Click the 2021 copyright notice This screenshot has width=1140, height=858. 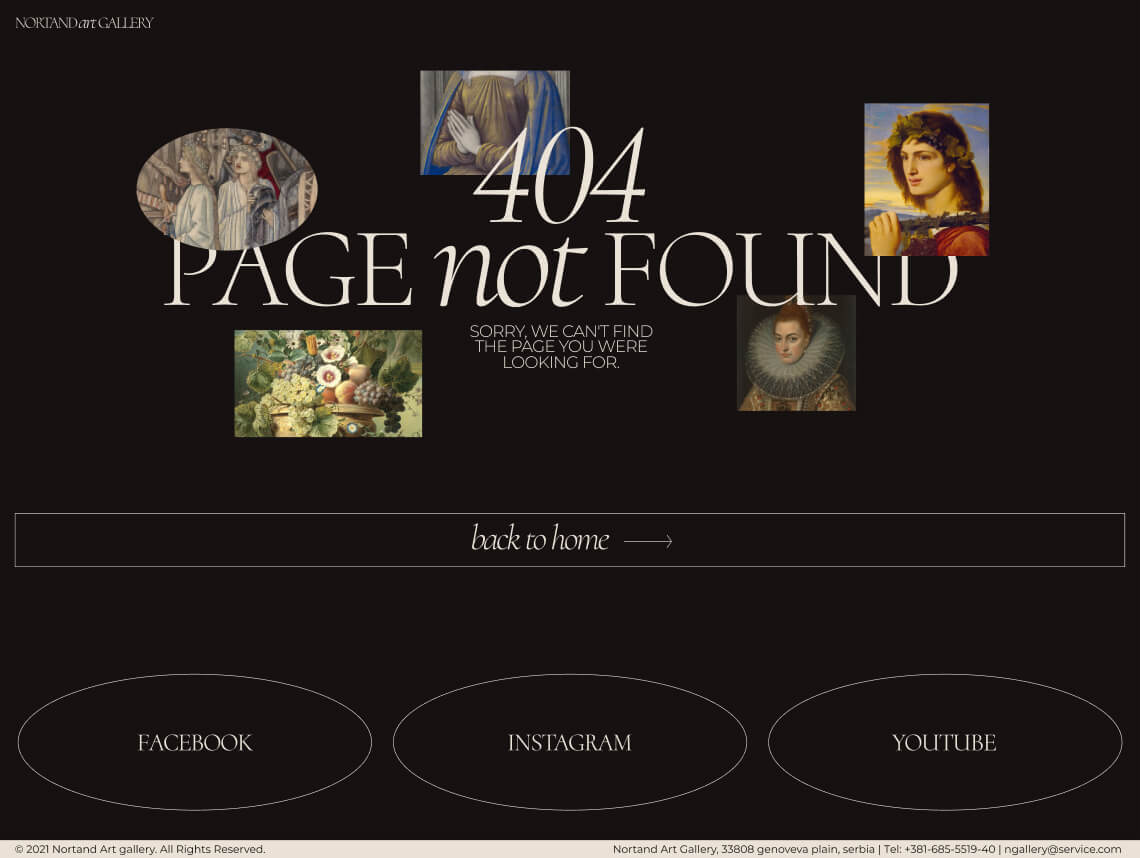(x=140, y=849)
